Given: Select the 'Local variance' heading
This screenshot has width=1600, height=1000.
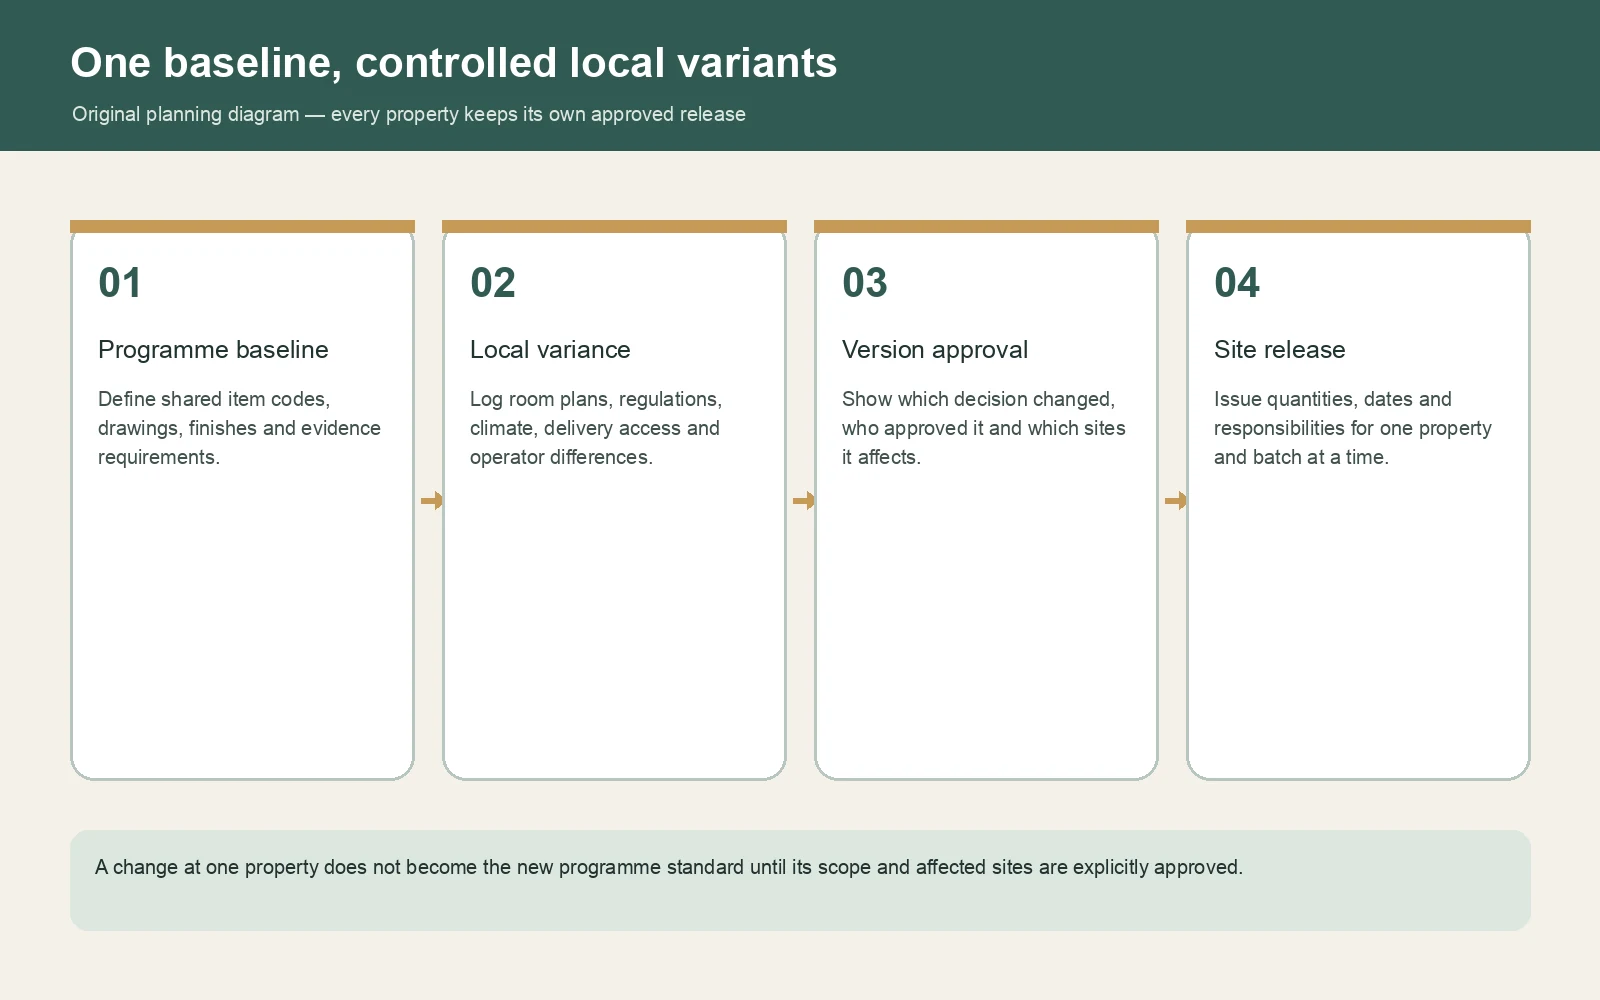Looking at the screenshot, I should [x=550, y=350].
